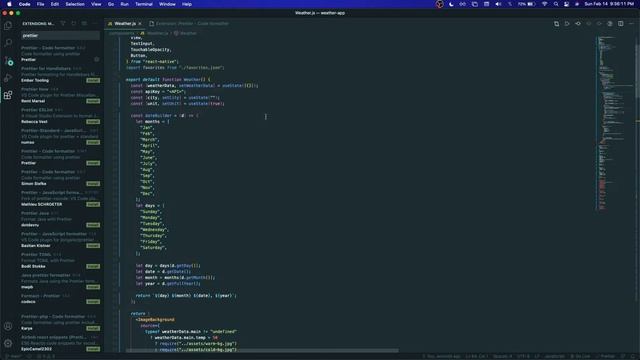The height and width of the screenshot is (360, 640).
Task: Install the EpicCamel2302 react snippets extension
Action: [93, 349]
